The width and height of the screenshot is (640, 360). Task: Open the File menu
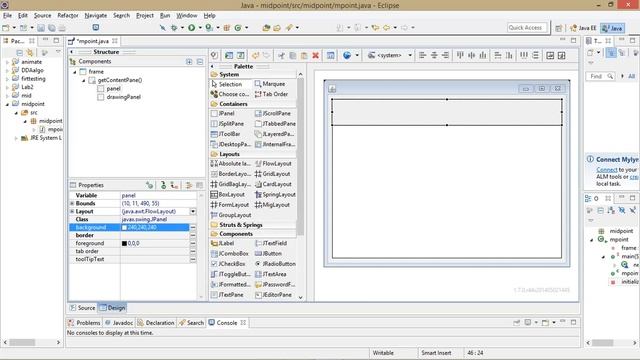click(7, 16)
